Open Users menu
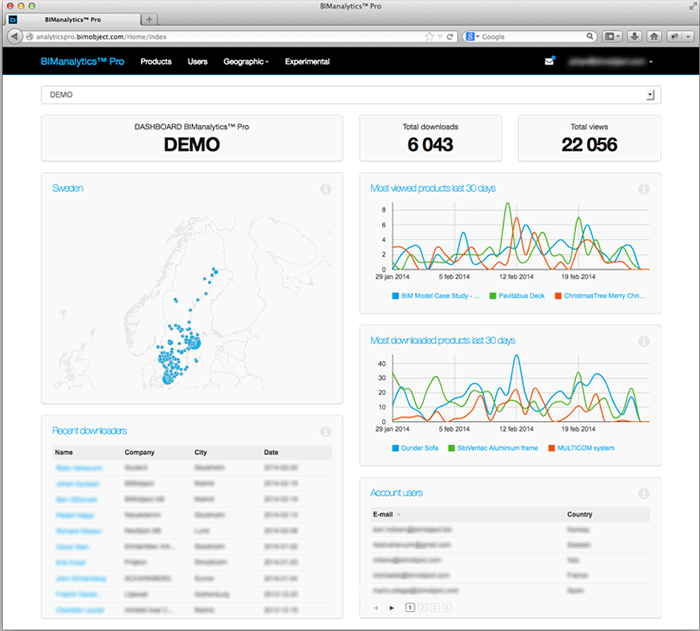Viewport: 700px width, 631px height. (x=197, y=62)
